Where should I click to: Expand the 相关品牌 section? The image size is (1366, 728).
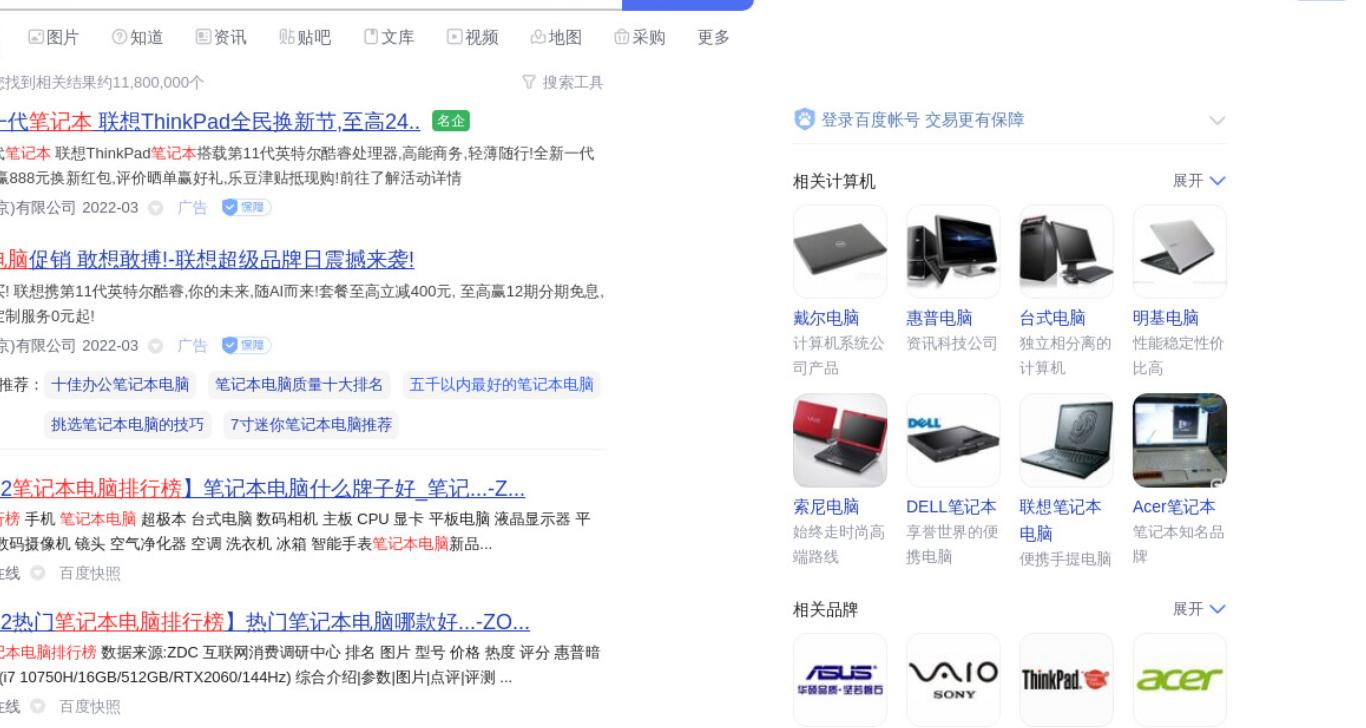[x=1199, y=609]
